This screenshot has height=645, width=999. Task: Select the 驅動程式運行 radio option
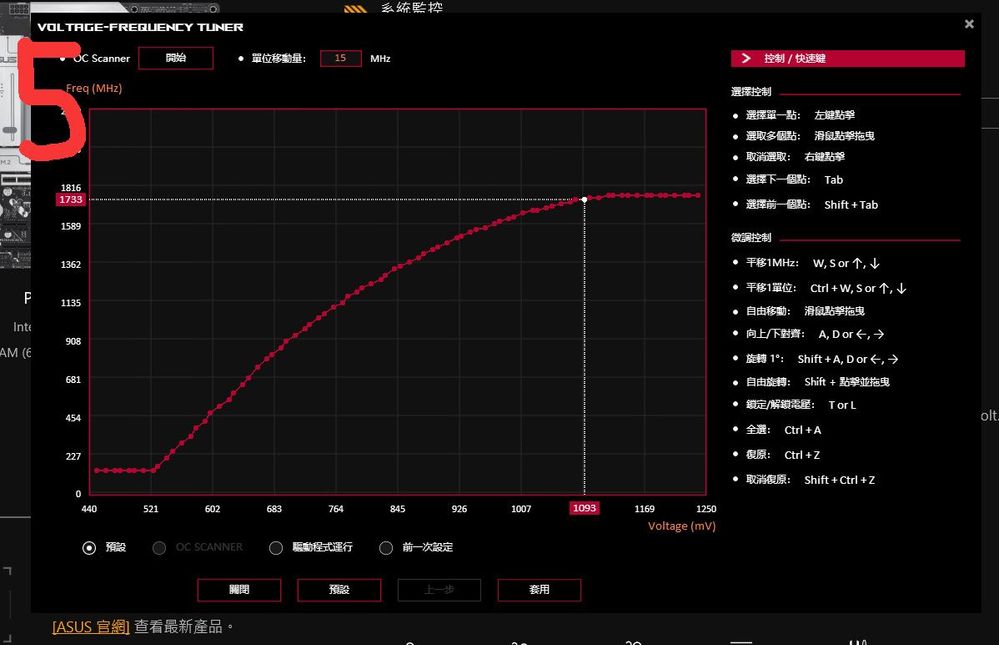point(276,547)
